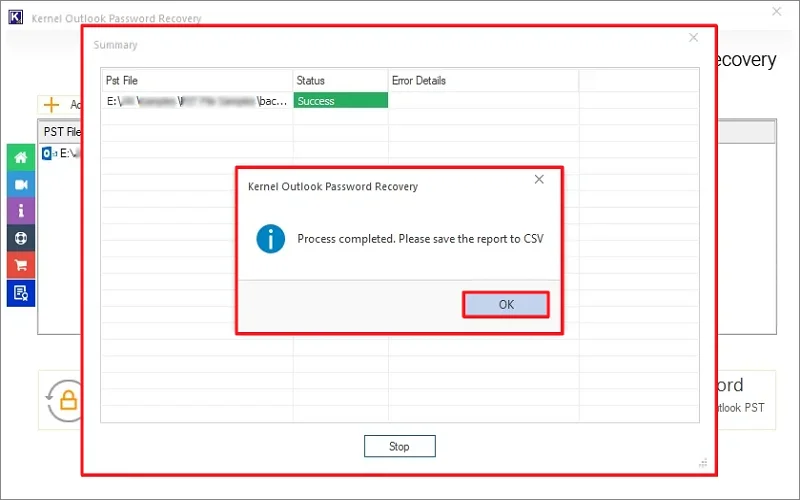Screen dimensions: 800x500
Task: Close the Kernel Outlook Password Recovery message box
Action: pyautogui.click(x=539, y=180)
